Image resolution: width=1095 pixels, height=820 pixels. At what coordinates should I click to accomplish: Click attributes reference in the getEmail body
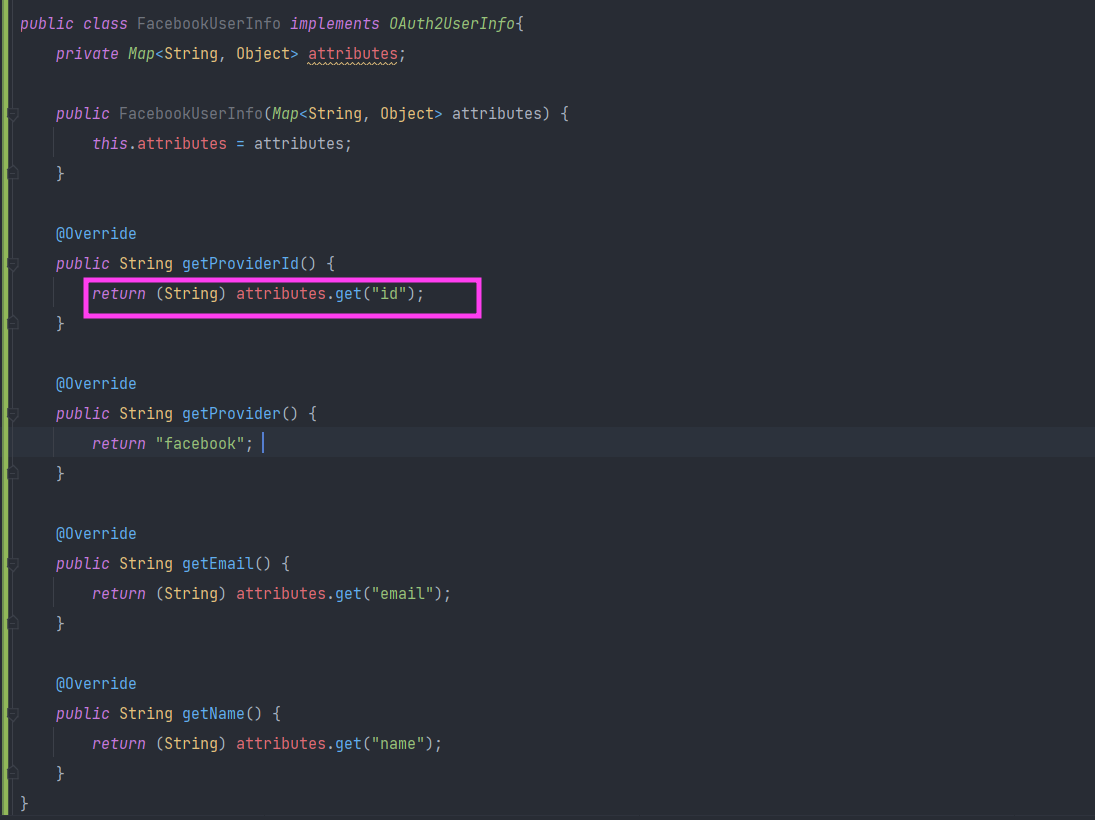281,594
